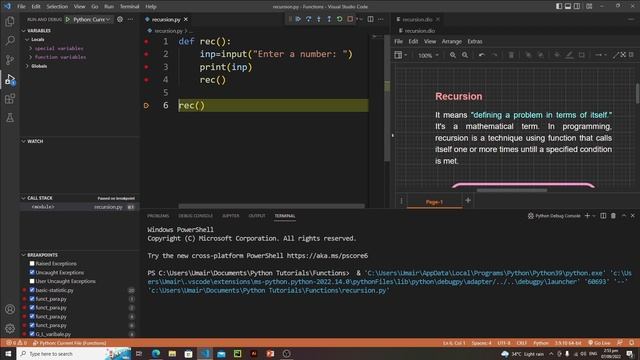The width and height of the screenshot is (640, 360).
Task: Click the Python interpreter in the status bar
Action: (567, 343)
